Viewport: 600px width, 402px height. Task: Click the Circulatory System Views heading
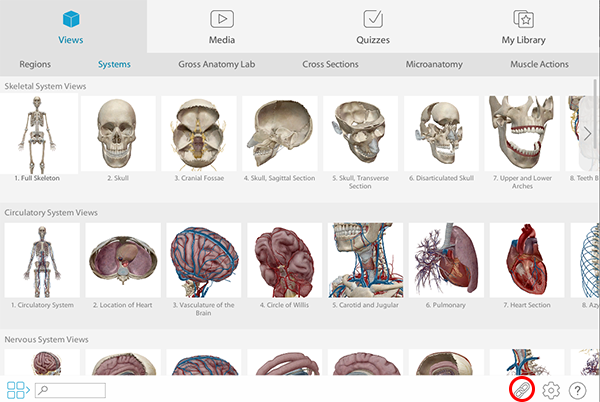[x=51, y=213]
